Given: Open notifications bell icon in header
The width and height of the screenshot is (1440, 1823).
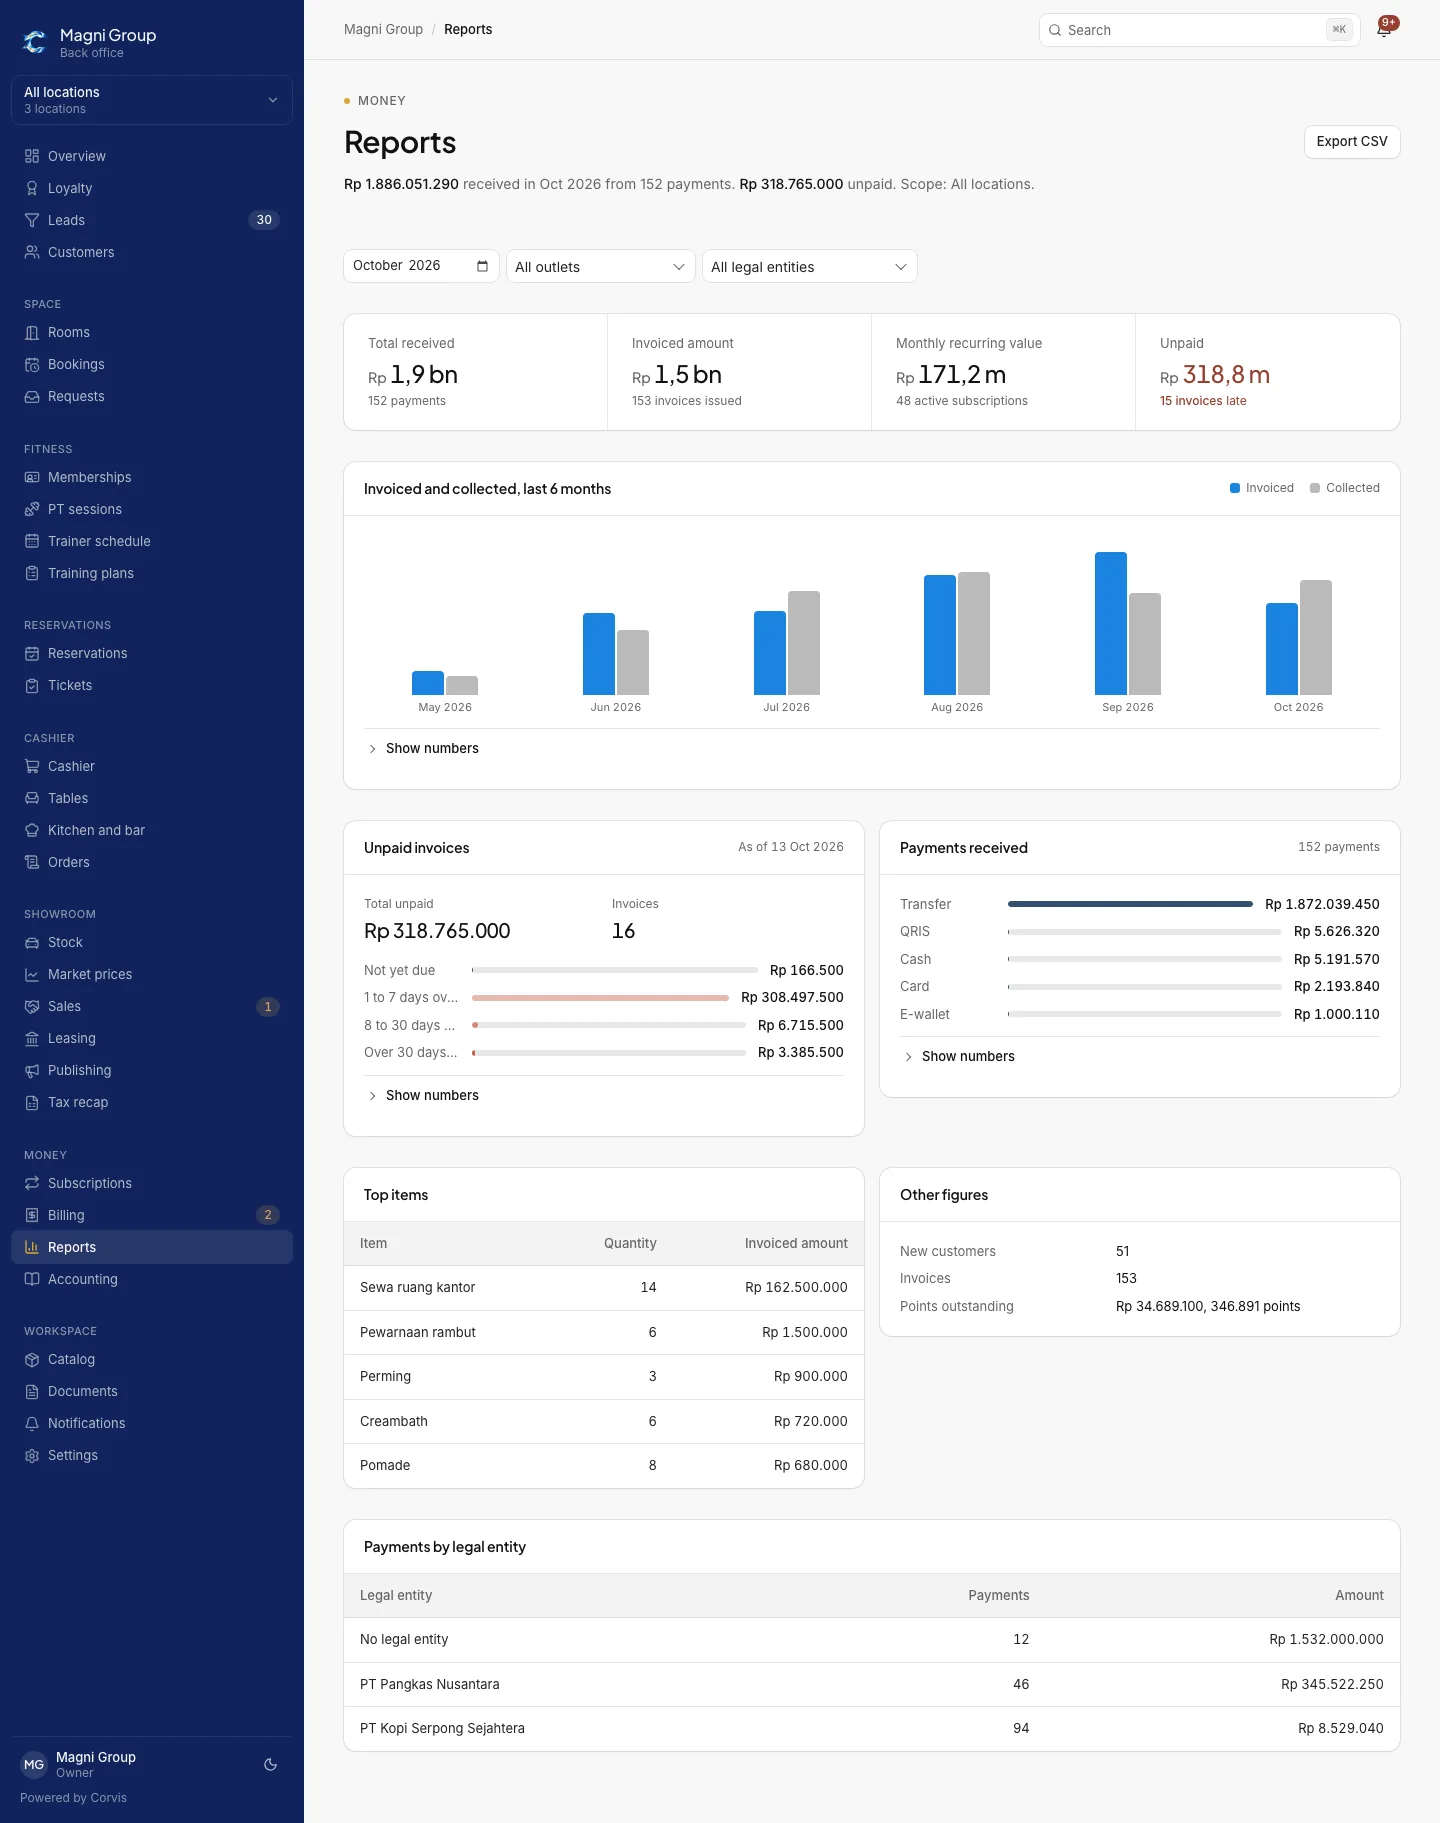Looking at the screenshot, I should pos(1384,30).
